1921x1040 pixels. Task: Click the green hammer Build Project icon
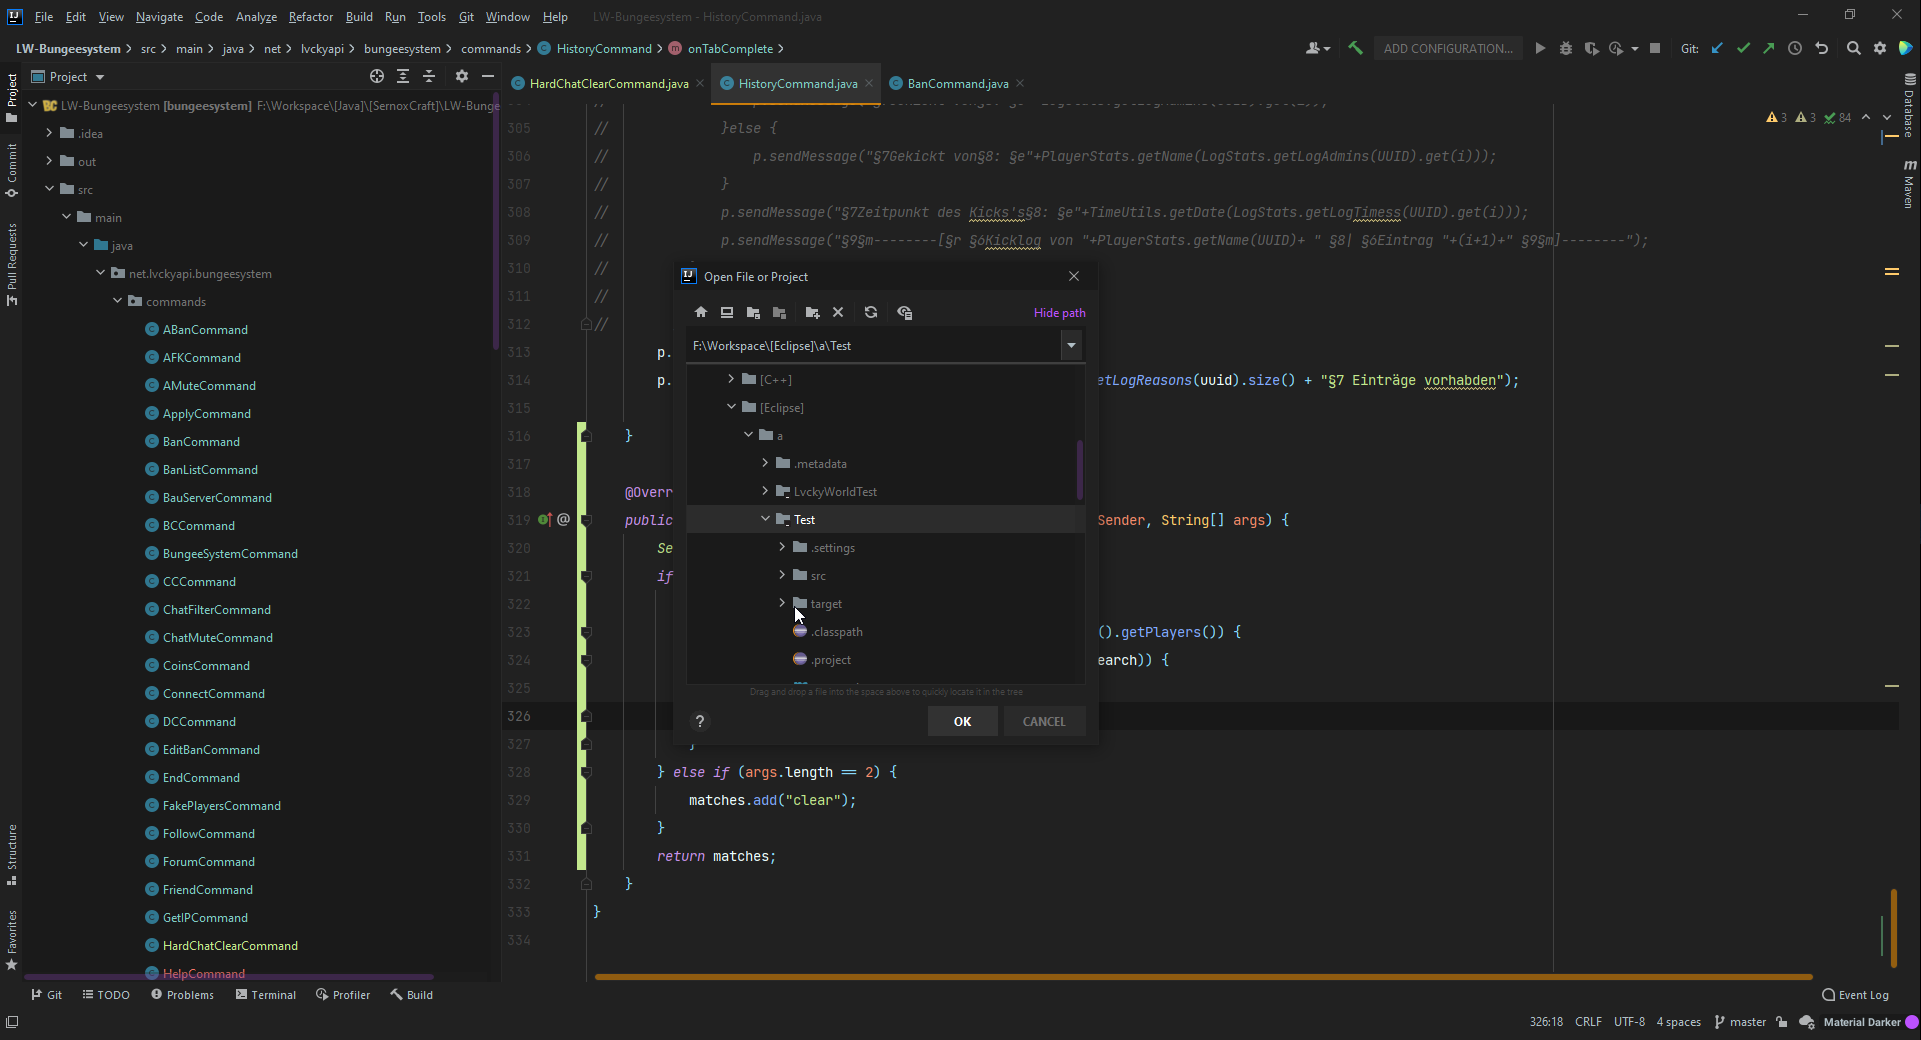click(x=1356, y=48)
